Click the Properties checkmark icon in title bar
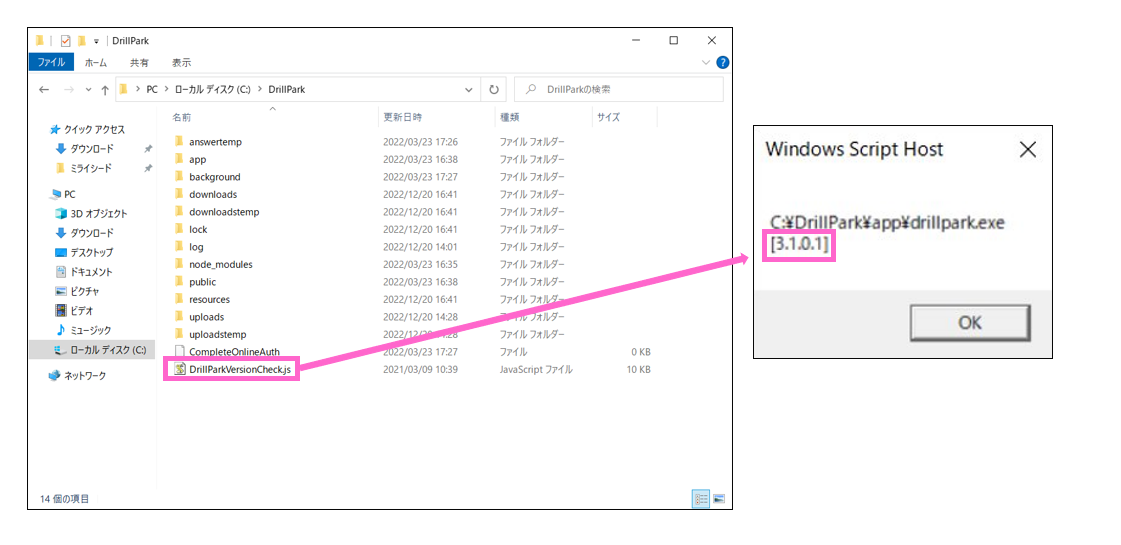1121x545 pixels. [66, 41]
